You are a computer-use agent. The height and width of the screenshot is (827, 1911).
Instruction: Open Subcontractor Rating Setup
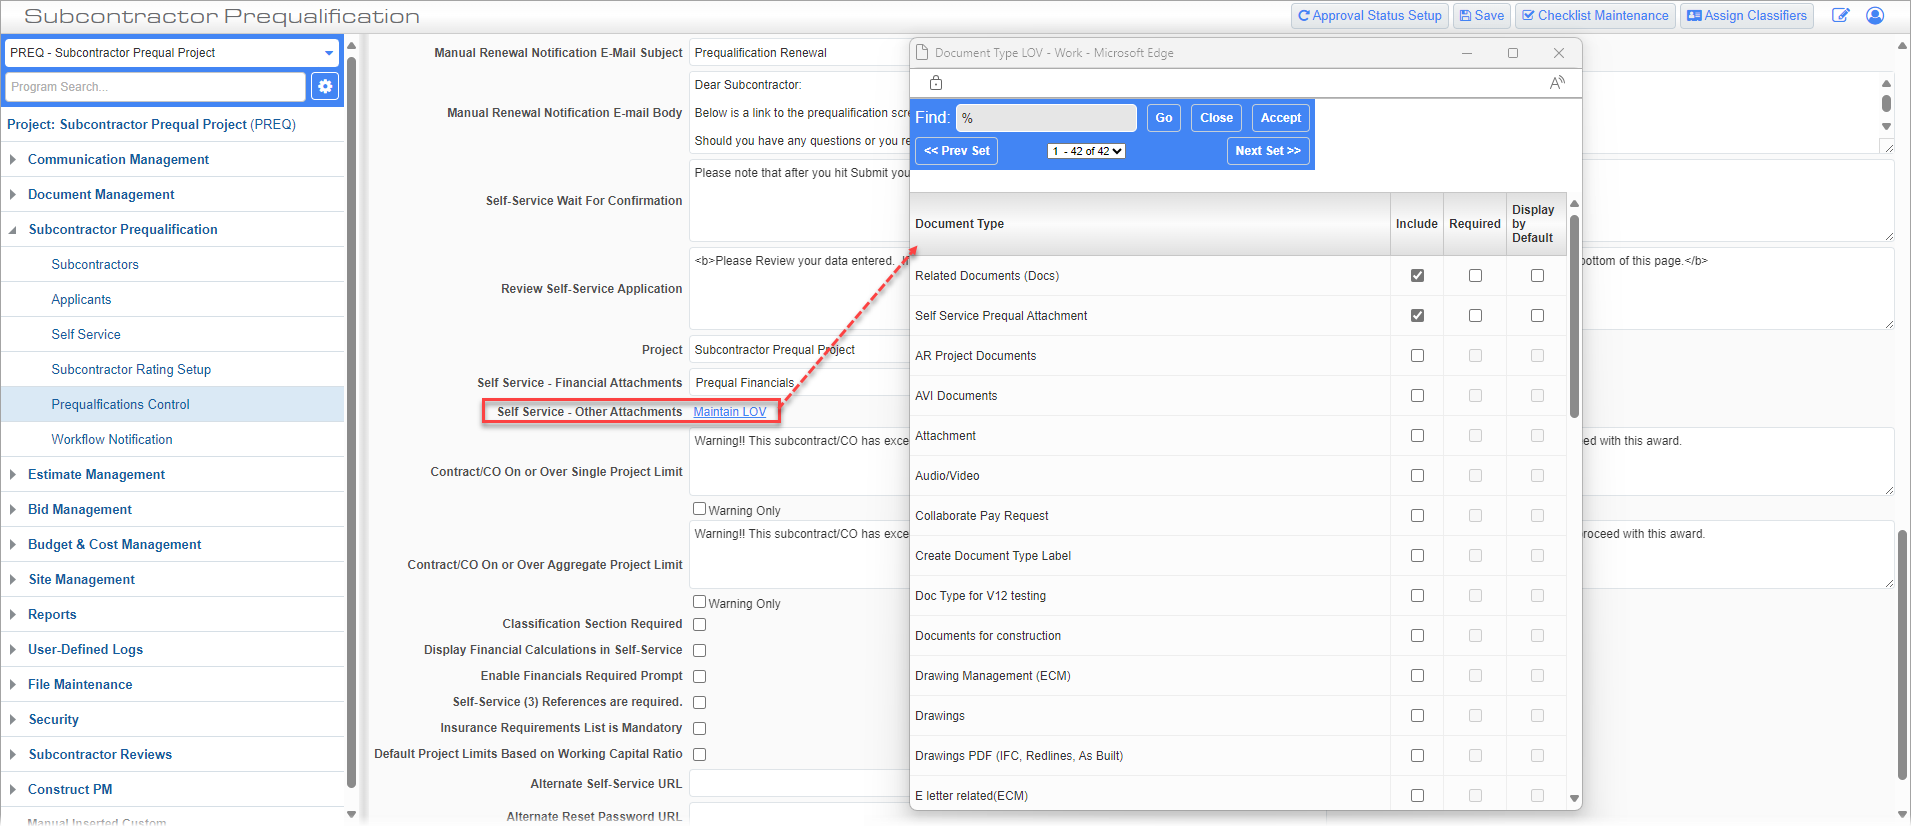(131, 370)
